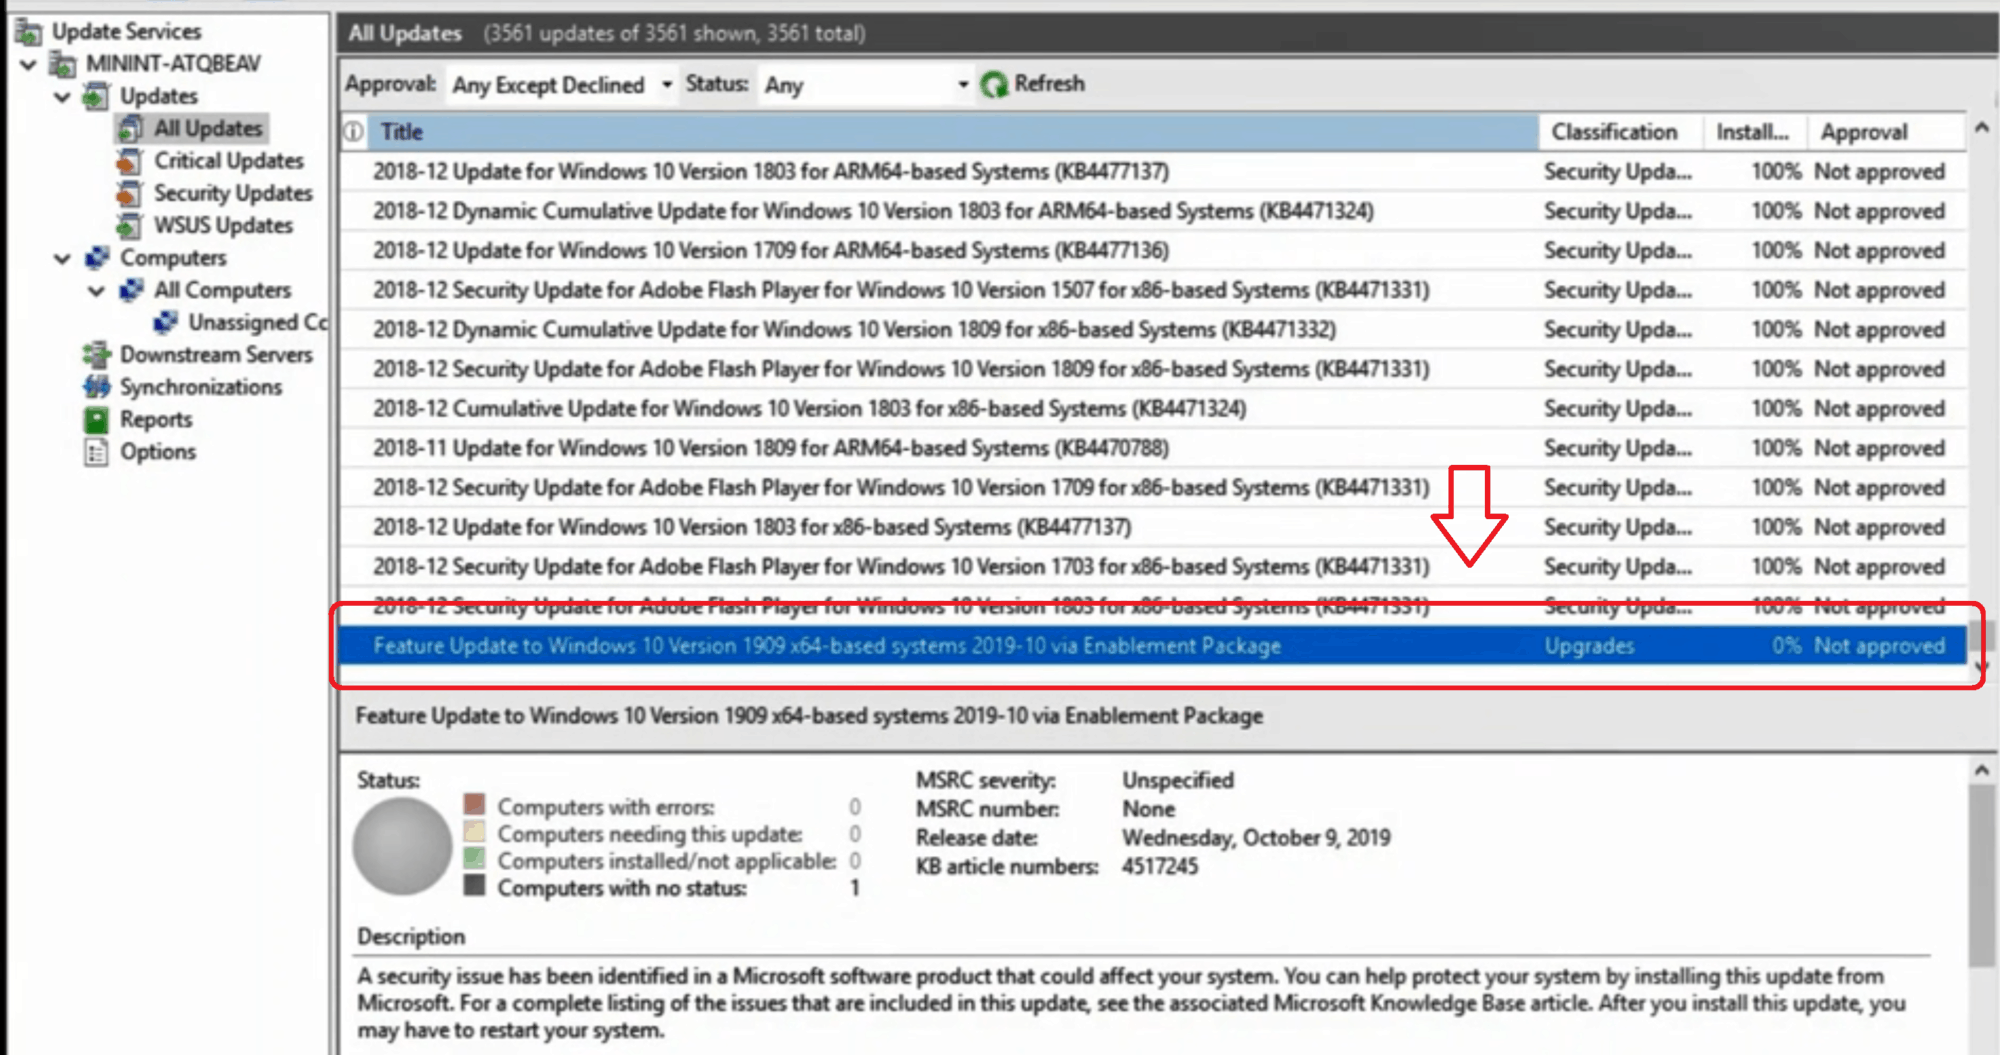
Task: Click the details pane scrollbar thumb
Action: (x=1982, y=876)
